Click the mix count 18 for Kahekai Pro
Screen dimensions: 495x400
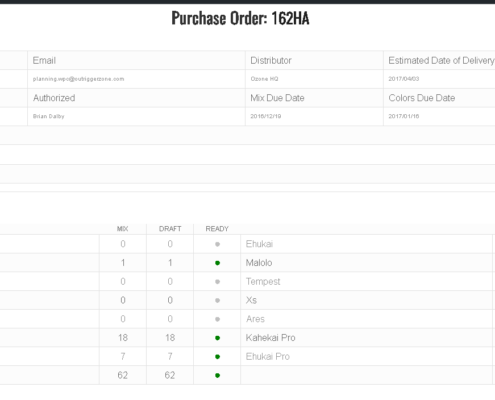(123, 338)
